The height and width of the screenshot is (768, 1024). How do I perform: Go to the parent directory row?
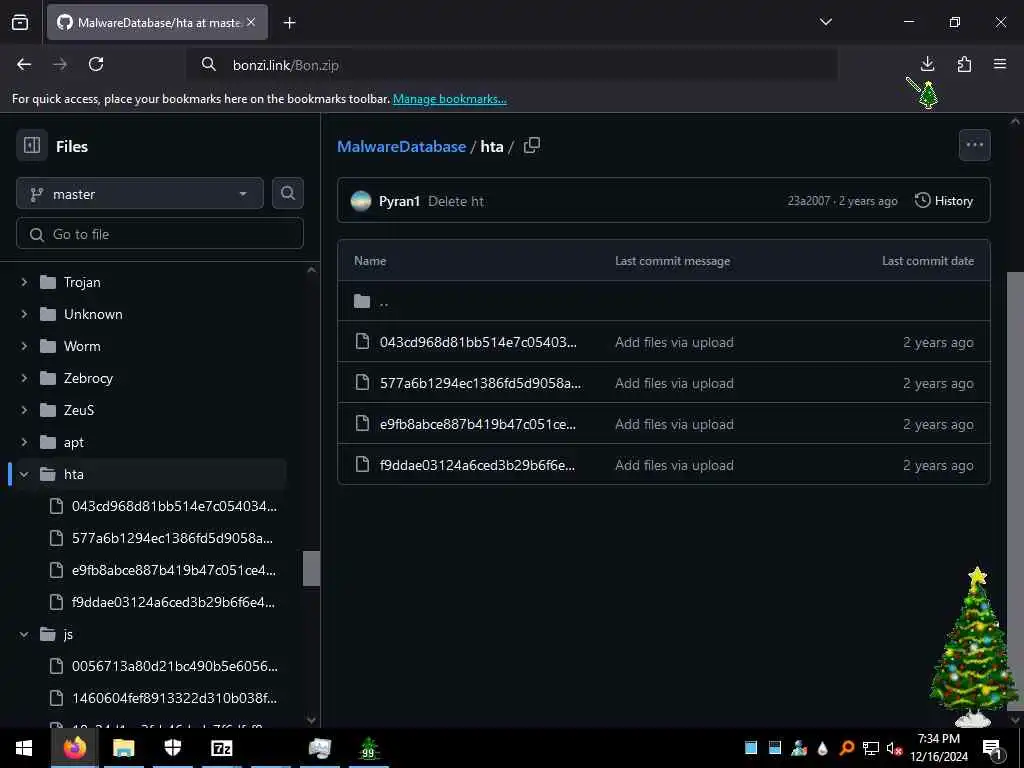pyautogui.click(x=664, y=301)
